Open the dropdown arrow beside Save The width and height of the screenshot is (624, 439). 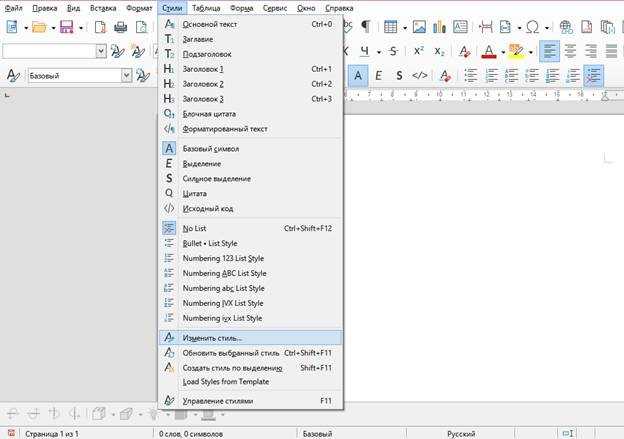80,28
